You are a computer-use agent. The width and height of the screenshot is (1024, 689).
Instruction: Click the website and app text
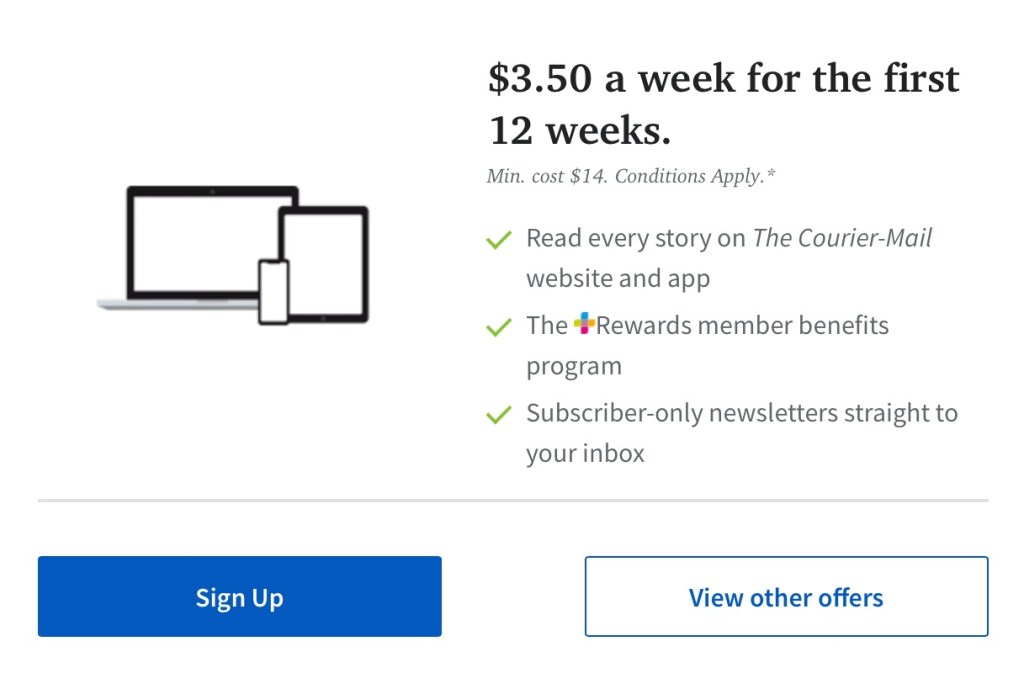pyautogui.click(x=618, y=278)
